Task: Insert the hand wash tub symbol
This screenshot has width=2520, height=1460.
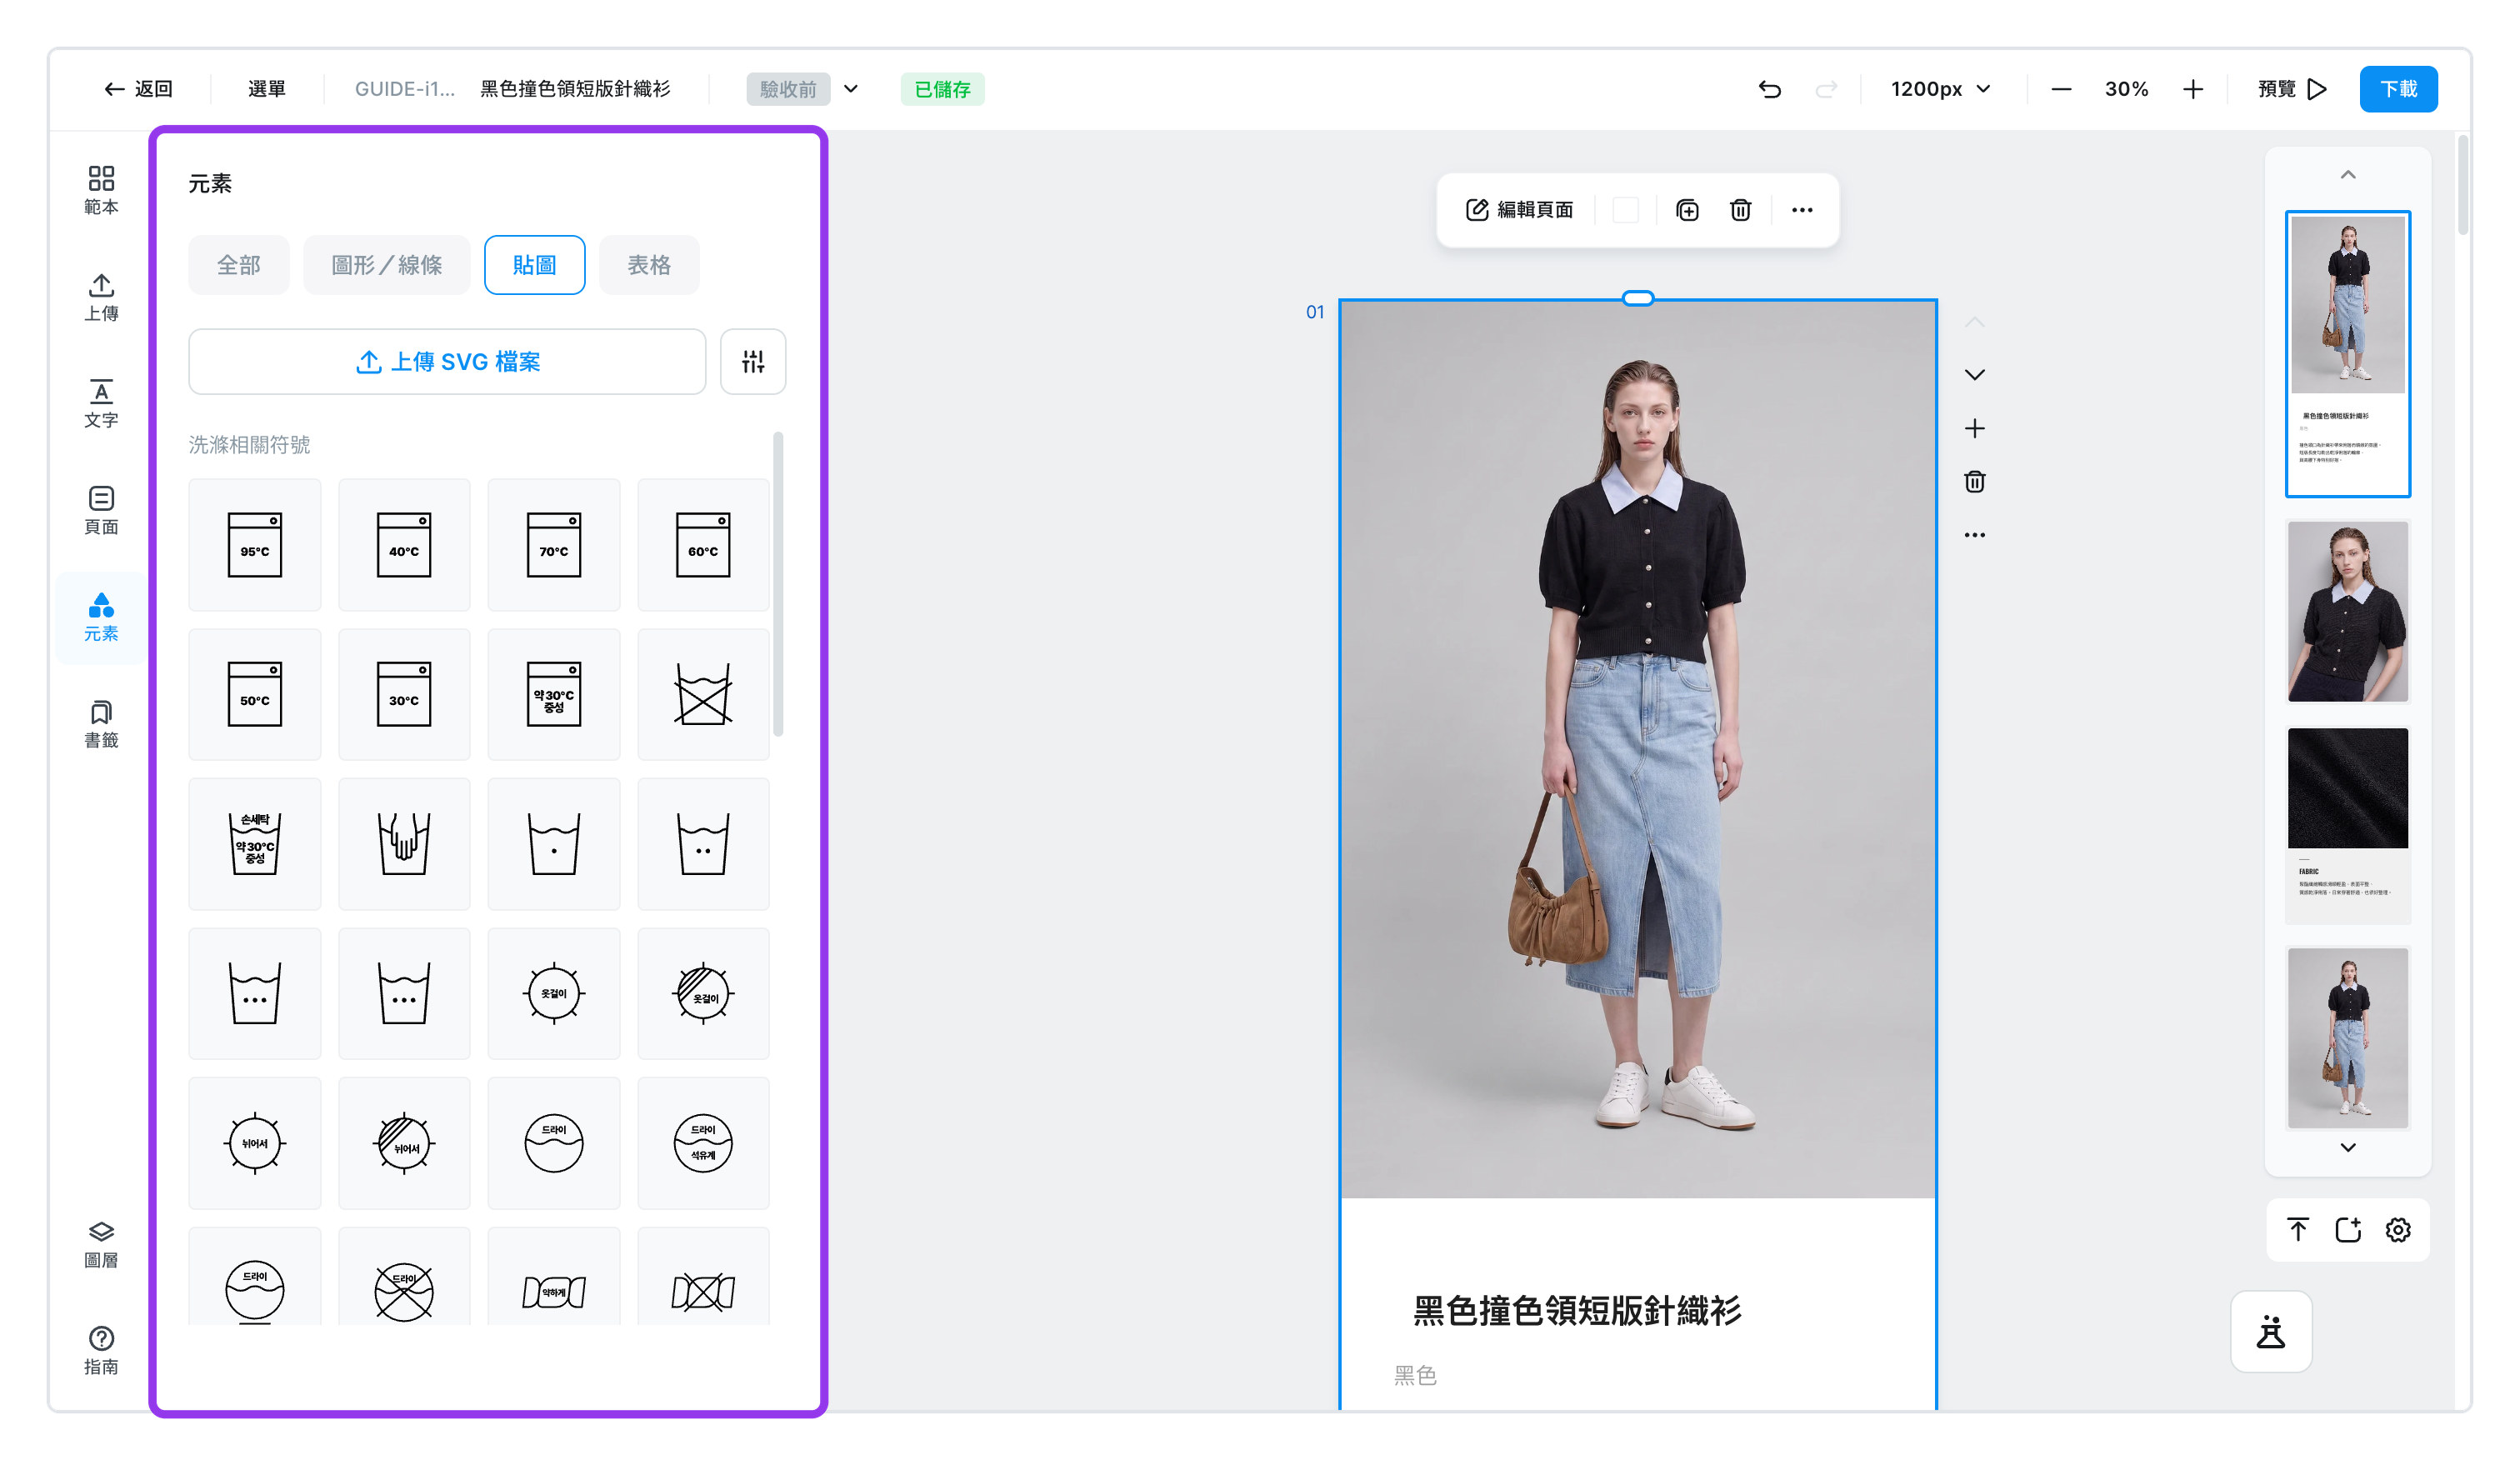Action: [x=404, y=843]
